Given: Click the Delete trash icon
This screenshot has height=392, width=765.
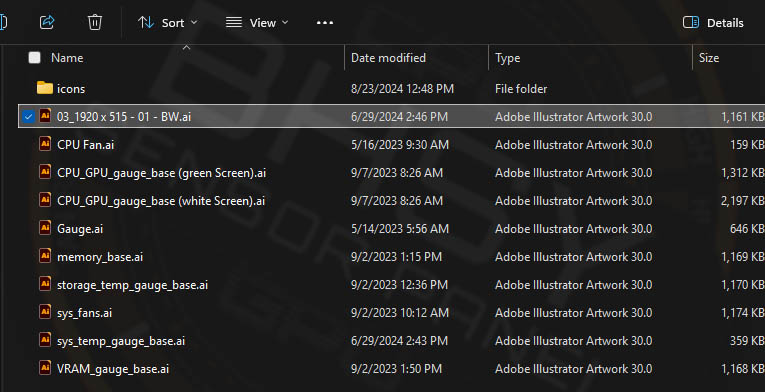Looking at the screenshot, I should [95, 22].
